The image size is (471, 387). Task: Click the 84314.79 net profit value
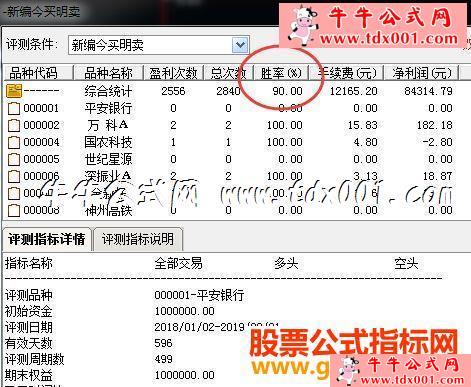[428, 91]
